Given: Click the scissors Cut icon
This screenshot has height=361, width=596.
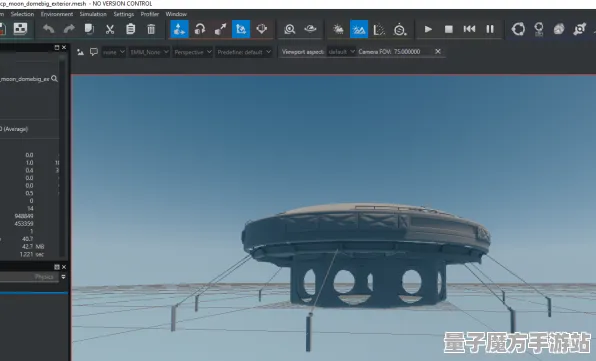Looking at the screenshot, I should 110,29.
